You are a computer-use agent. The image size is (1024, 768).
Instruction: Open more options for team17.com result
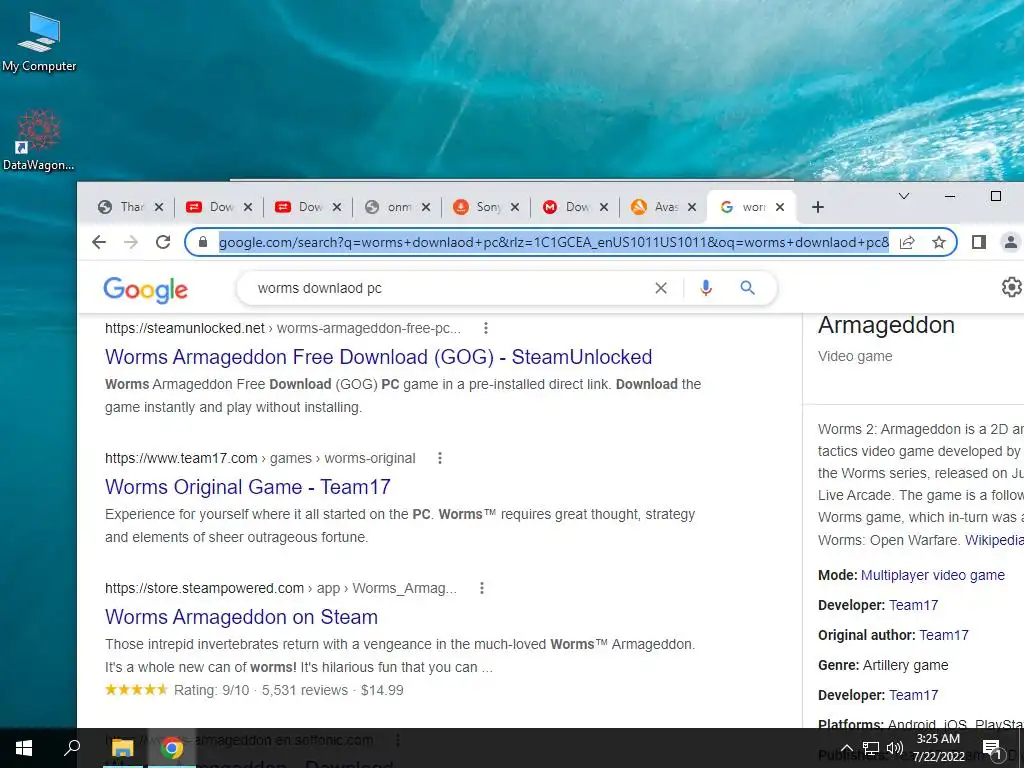tap(440, 458)
